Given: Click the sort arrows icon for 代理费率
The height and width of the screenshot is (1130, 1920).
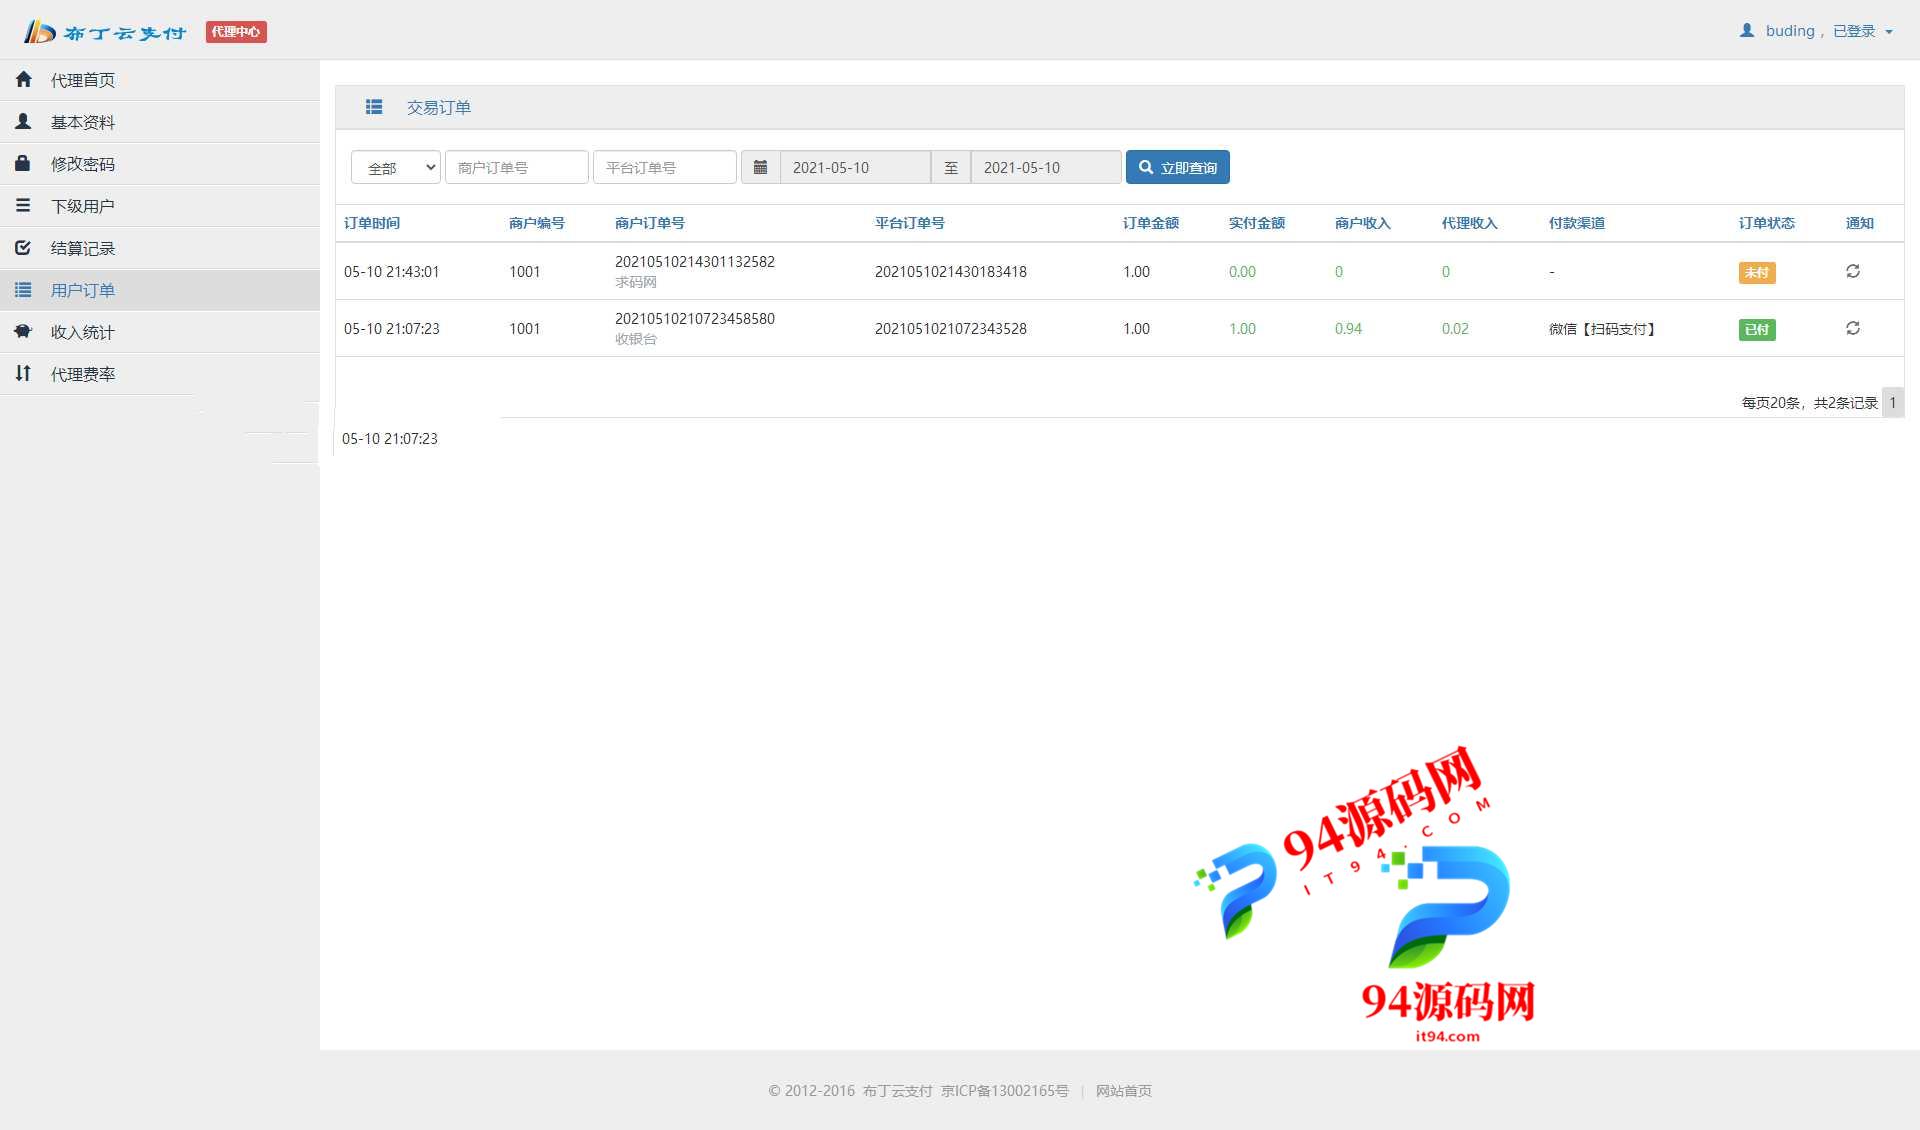Looking at the screenshot, I should pos(23,373).
